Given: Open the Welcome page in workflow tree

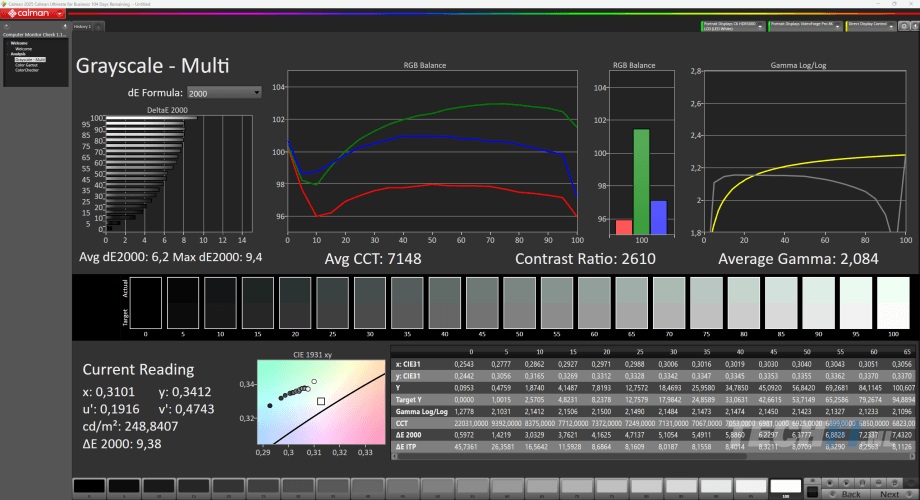Looking at the screenshot, I should tap(23, 49).
